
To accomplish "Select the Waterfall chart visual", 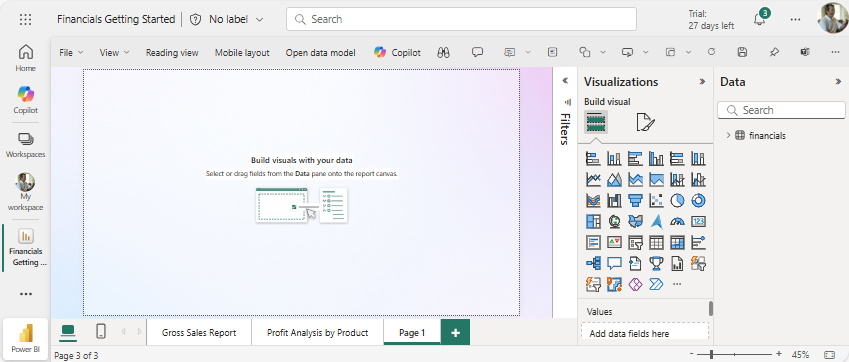I will tap(614, 201).
